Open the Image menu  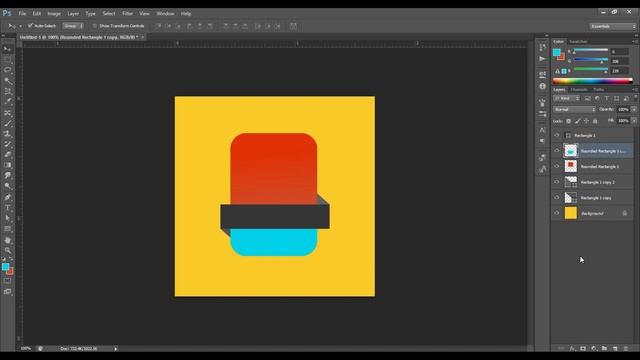[54, 13]
